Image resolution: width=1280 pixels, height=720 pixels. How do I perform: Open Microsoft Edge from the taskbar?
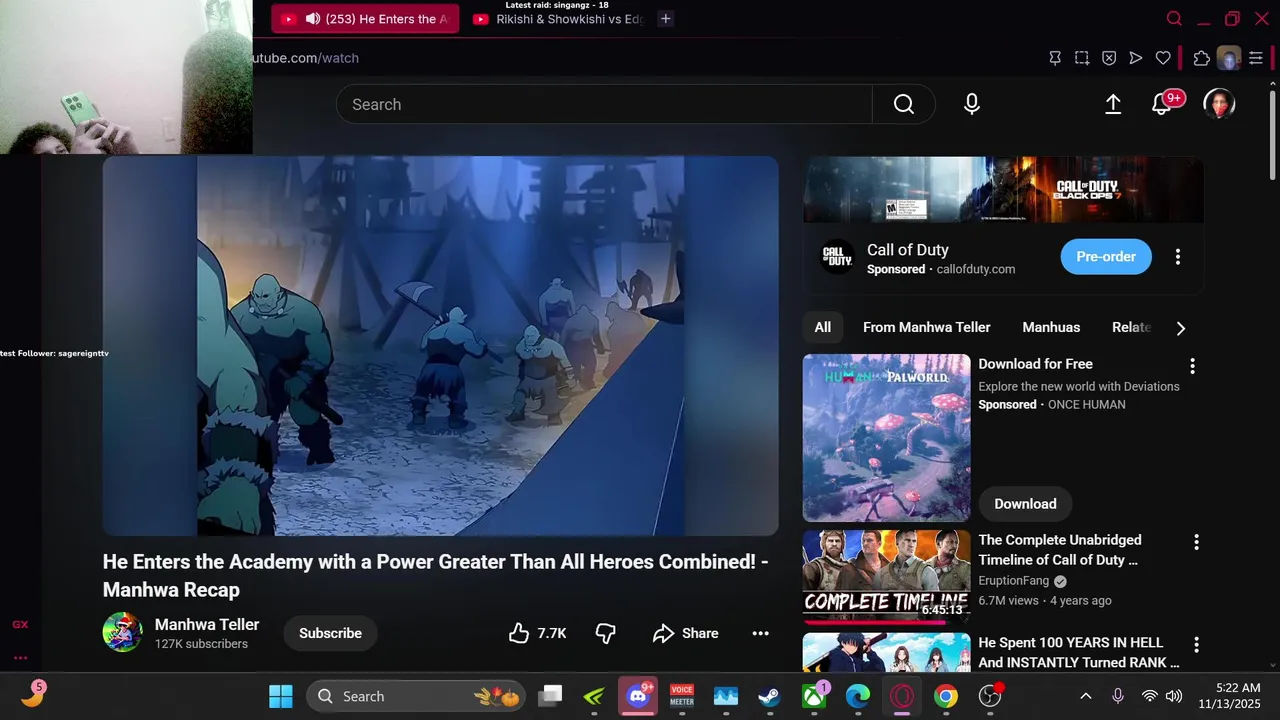(x=858, y=696)
